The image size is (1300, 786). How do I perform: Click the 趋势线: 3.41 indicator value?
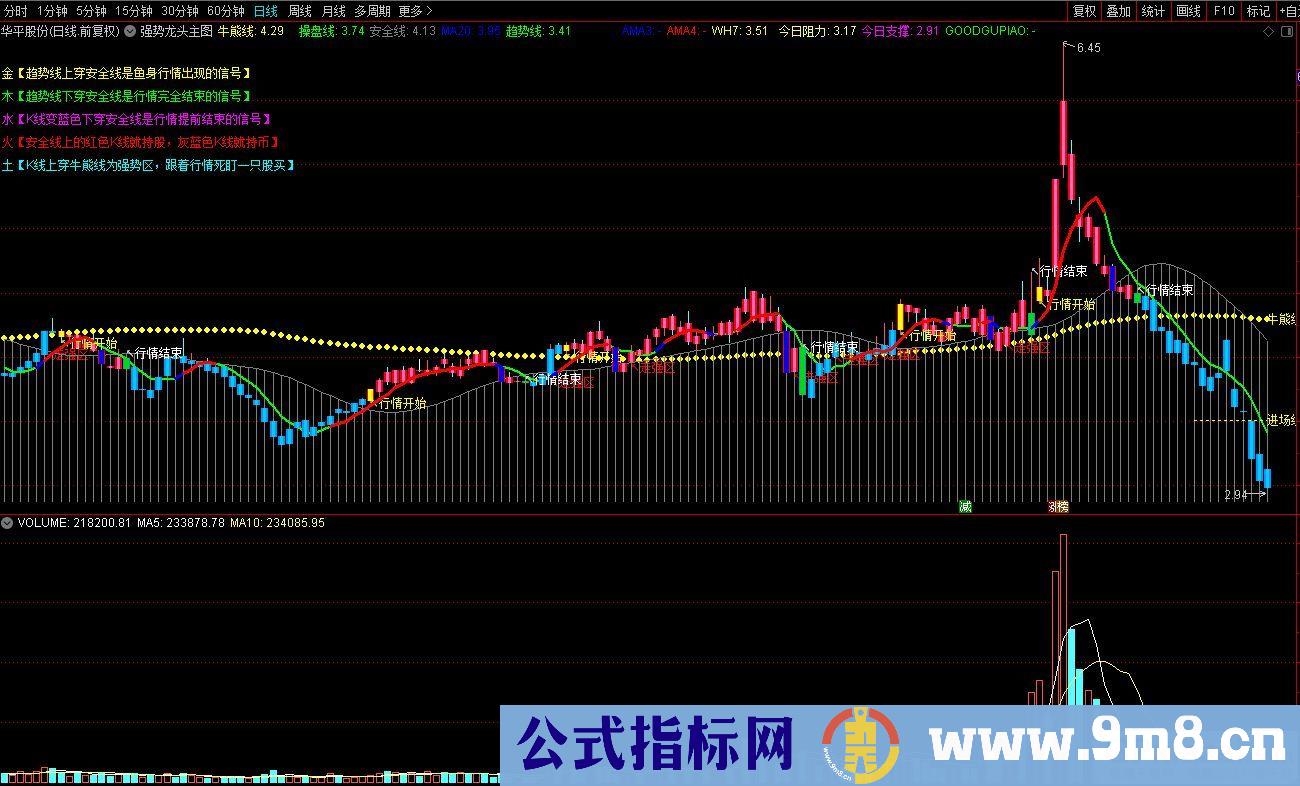[x=538, y=31]
